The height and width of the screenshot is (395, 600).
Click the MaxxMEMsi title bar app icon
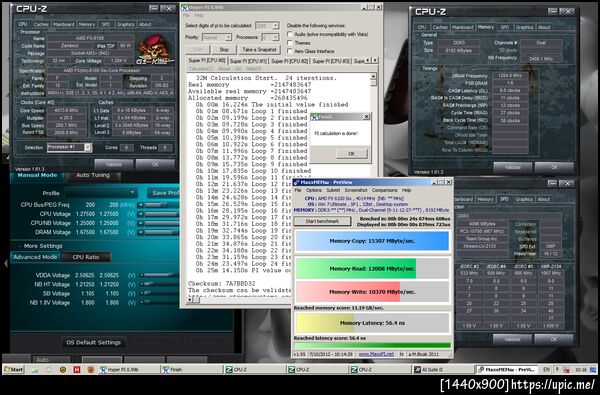[297, 183]
